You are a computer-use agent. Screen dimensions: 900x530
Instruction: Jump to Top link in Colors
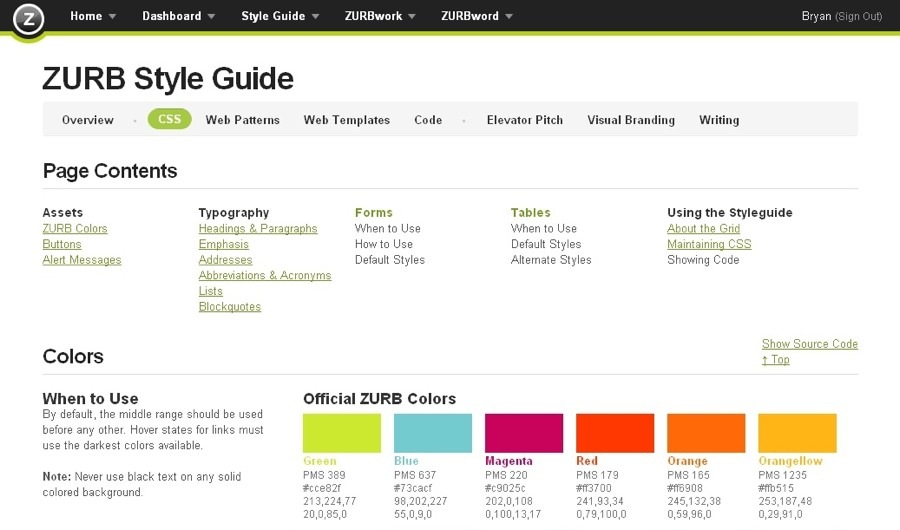click(x=775, y=359)
